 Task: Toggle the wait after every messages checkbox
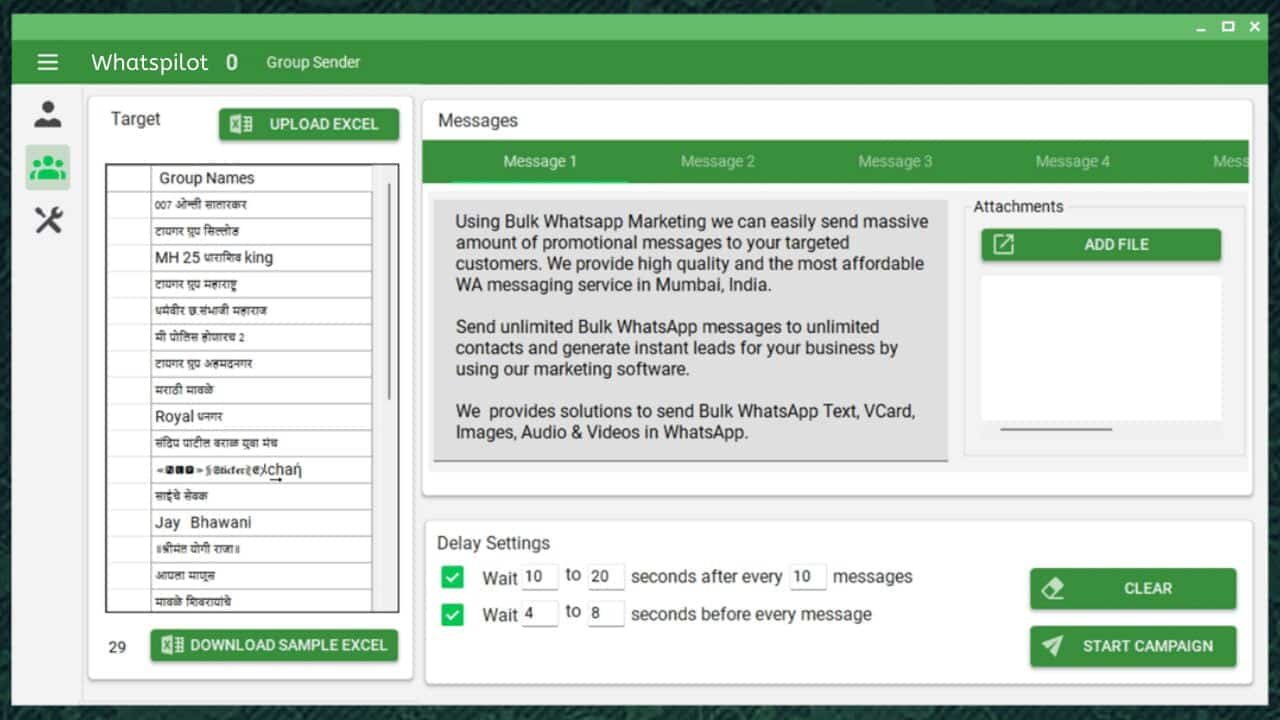(x=453, y=577)
